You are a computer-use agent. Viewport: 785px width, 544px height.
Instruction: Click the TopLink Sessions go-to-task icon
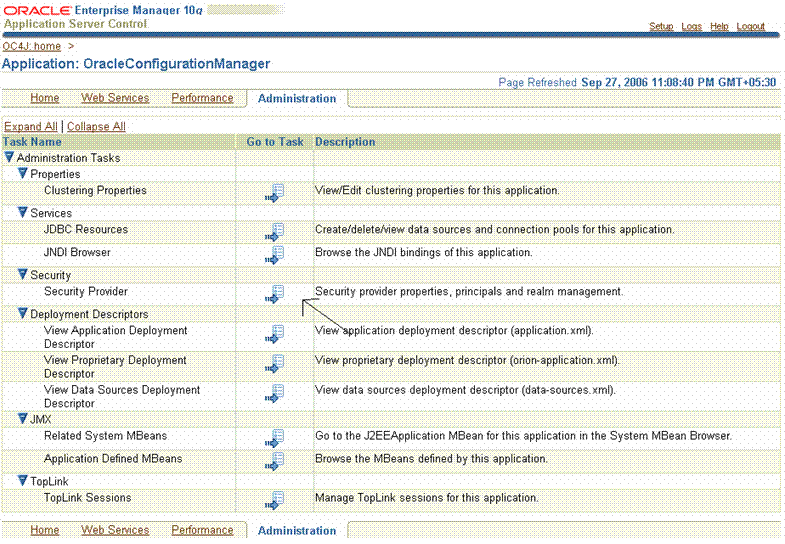tap(274, 500)
